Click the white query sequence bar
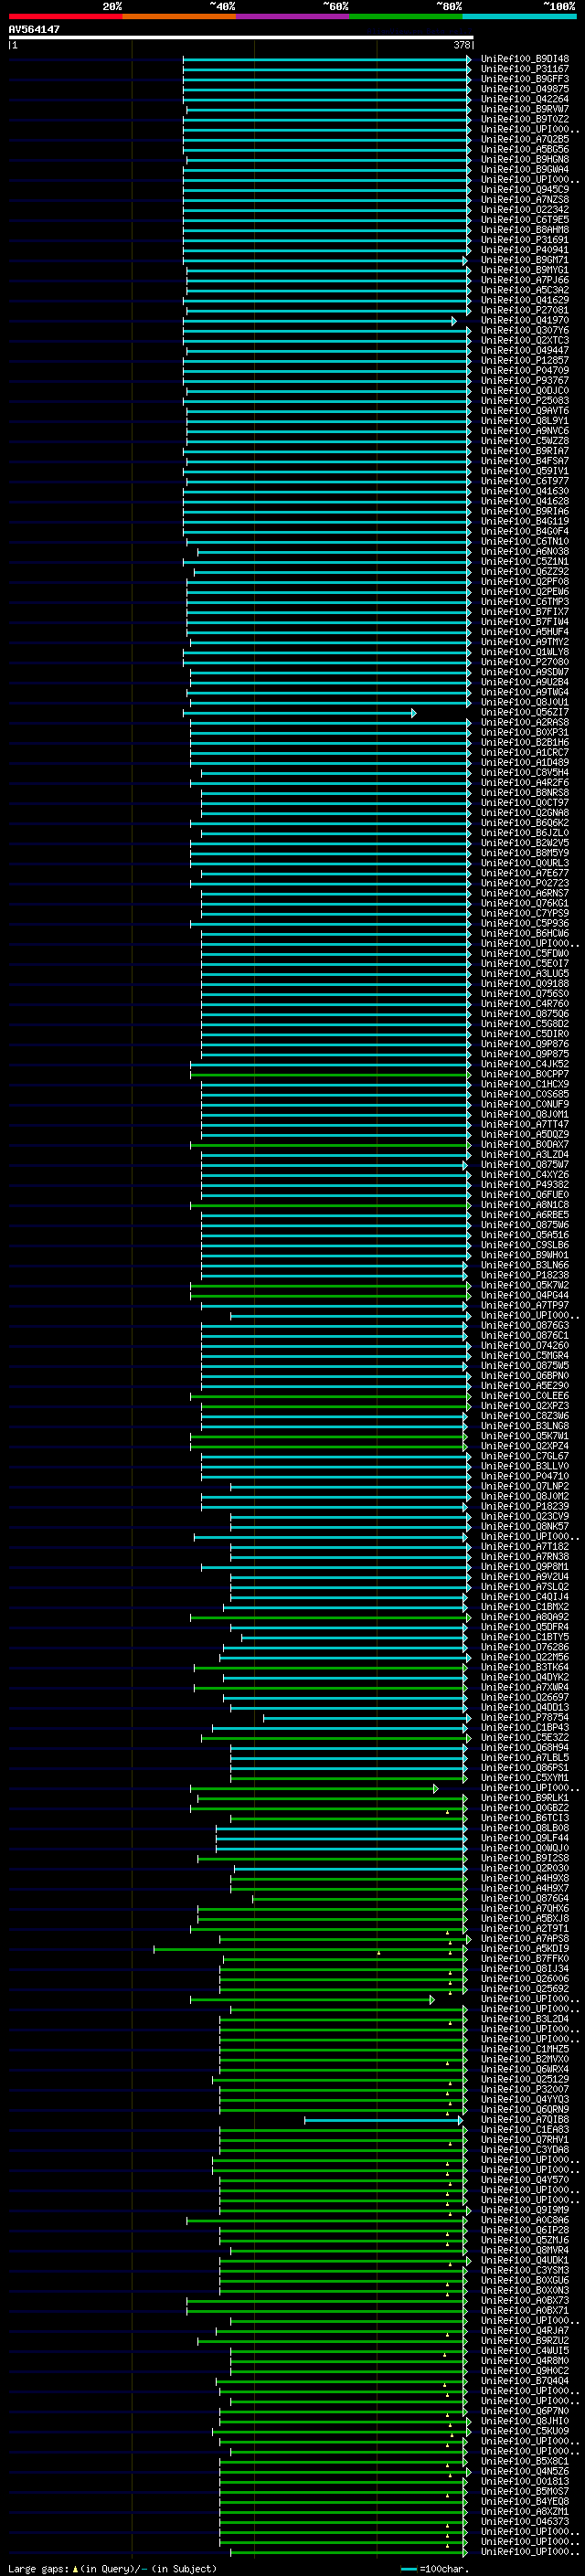The height and width of the screenshot is (2576, 585). (x=241, y=38)
